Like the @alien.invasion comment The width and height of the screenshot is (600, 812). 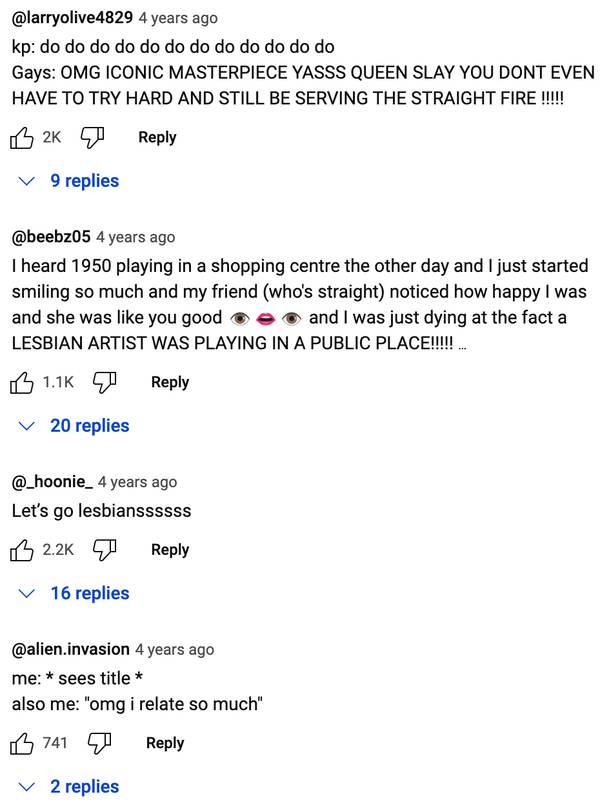21,744
